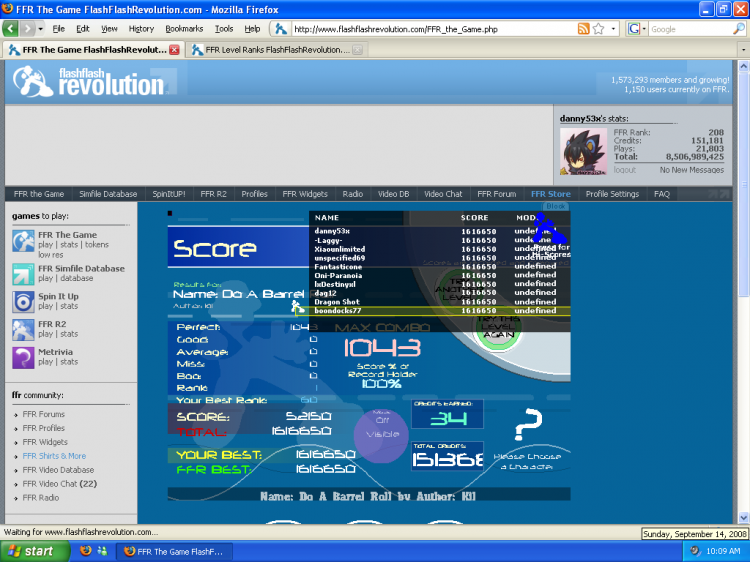Open the Help menu
This screenshot has height=562, width=750.
click(252, 29)
